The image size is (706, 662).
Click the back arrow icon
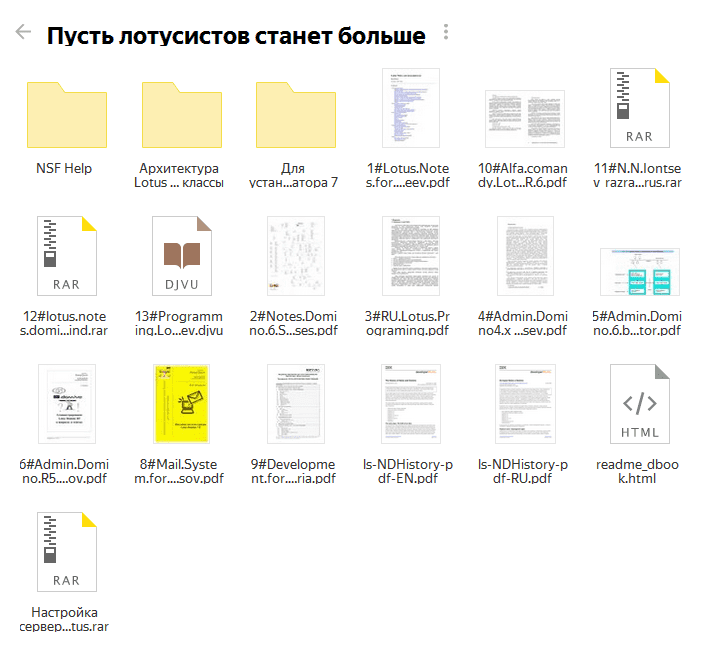pos(24,32)
